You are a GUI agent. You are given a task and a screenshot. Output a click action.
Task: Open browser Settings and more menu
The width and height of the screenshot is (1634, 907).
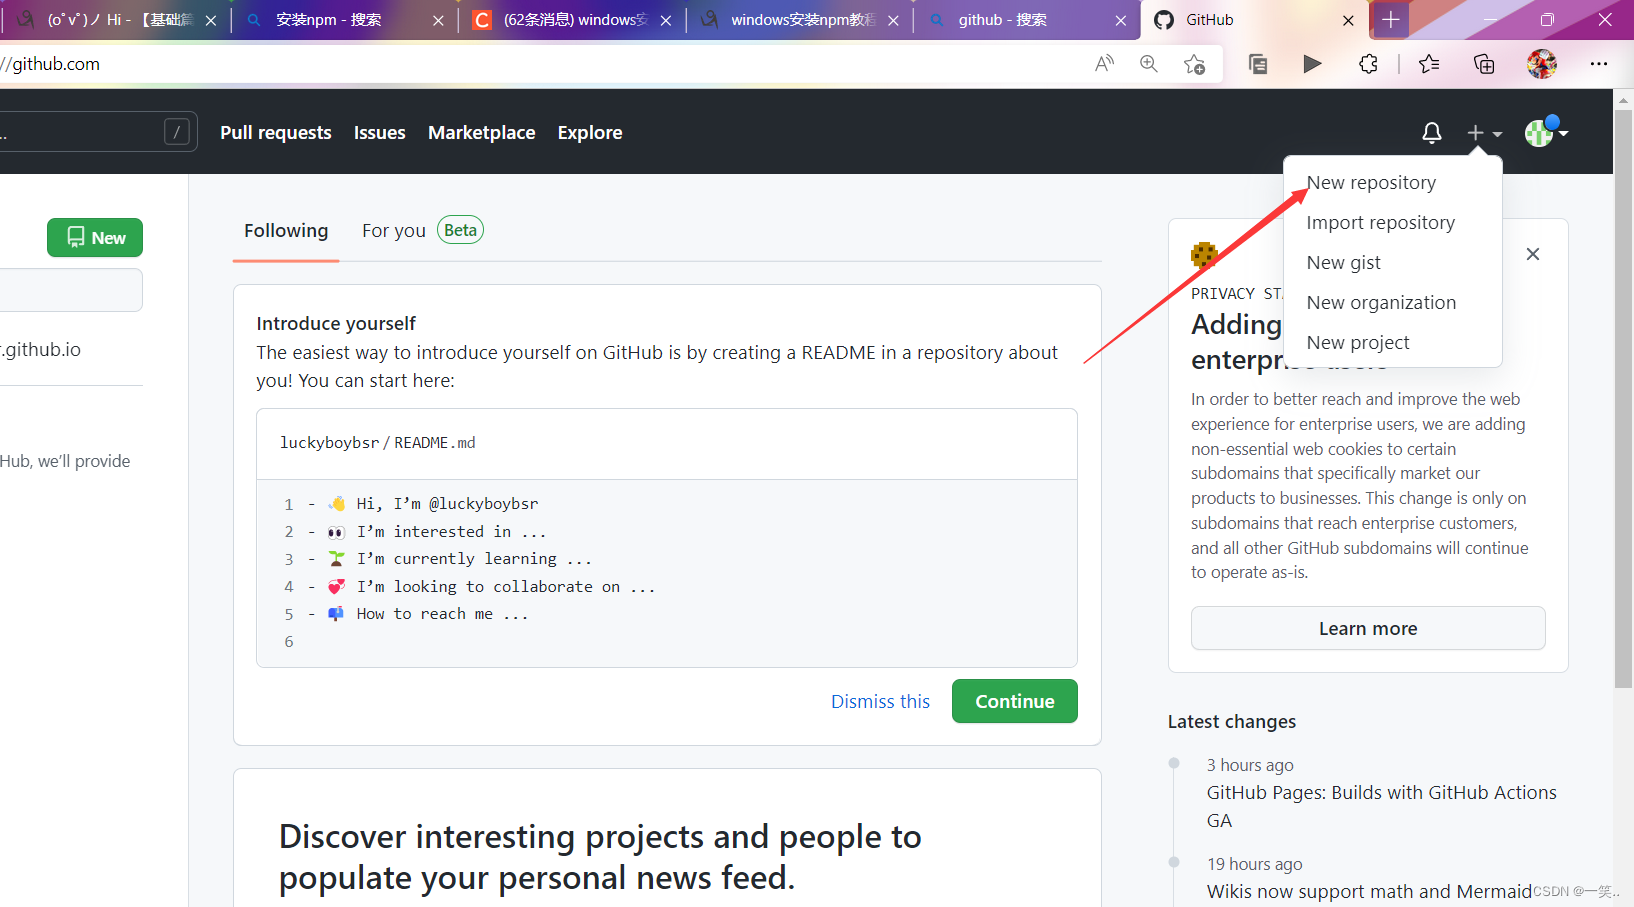pyautogui.click(x=1599, y=64)
